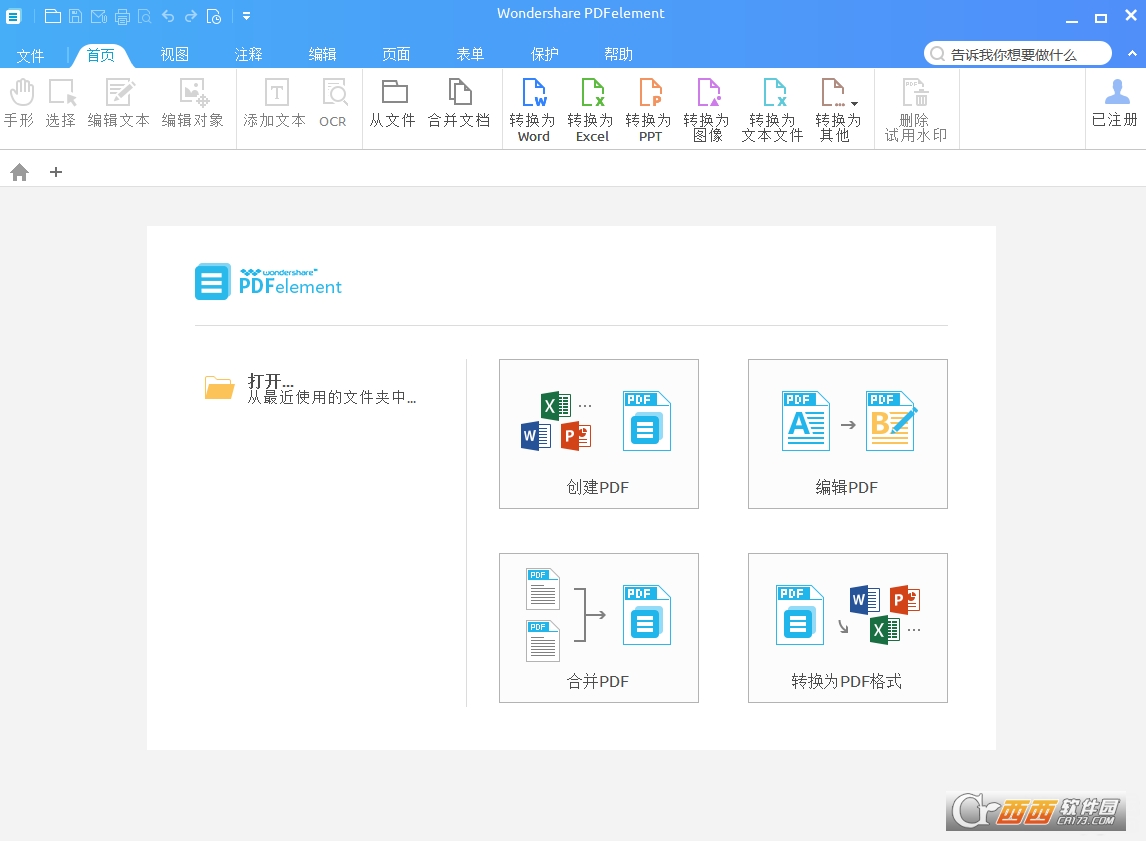The image size is (1146, 841).
Task: Click the 告诉我你想要做什么 search box
Action: point(1017,54)
